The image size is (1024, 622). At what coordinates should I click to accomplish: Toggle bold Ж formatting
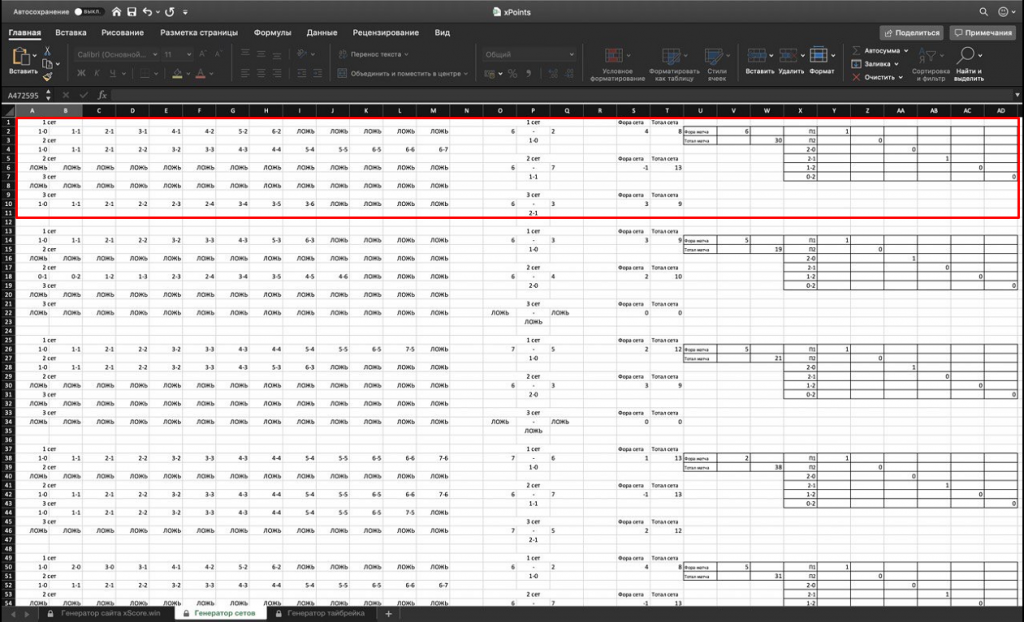[81, 73]
